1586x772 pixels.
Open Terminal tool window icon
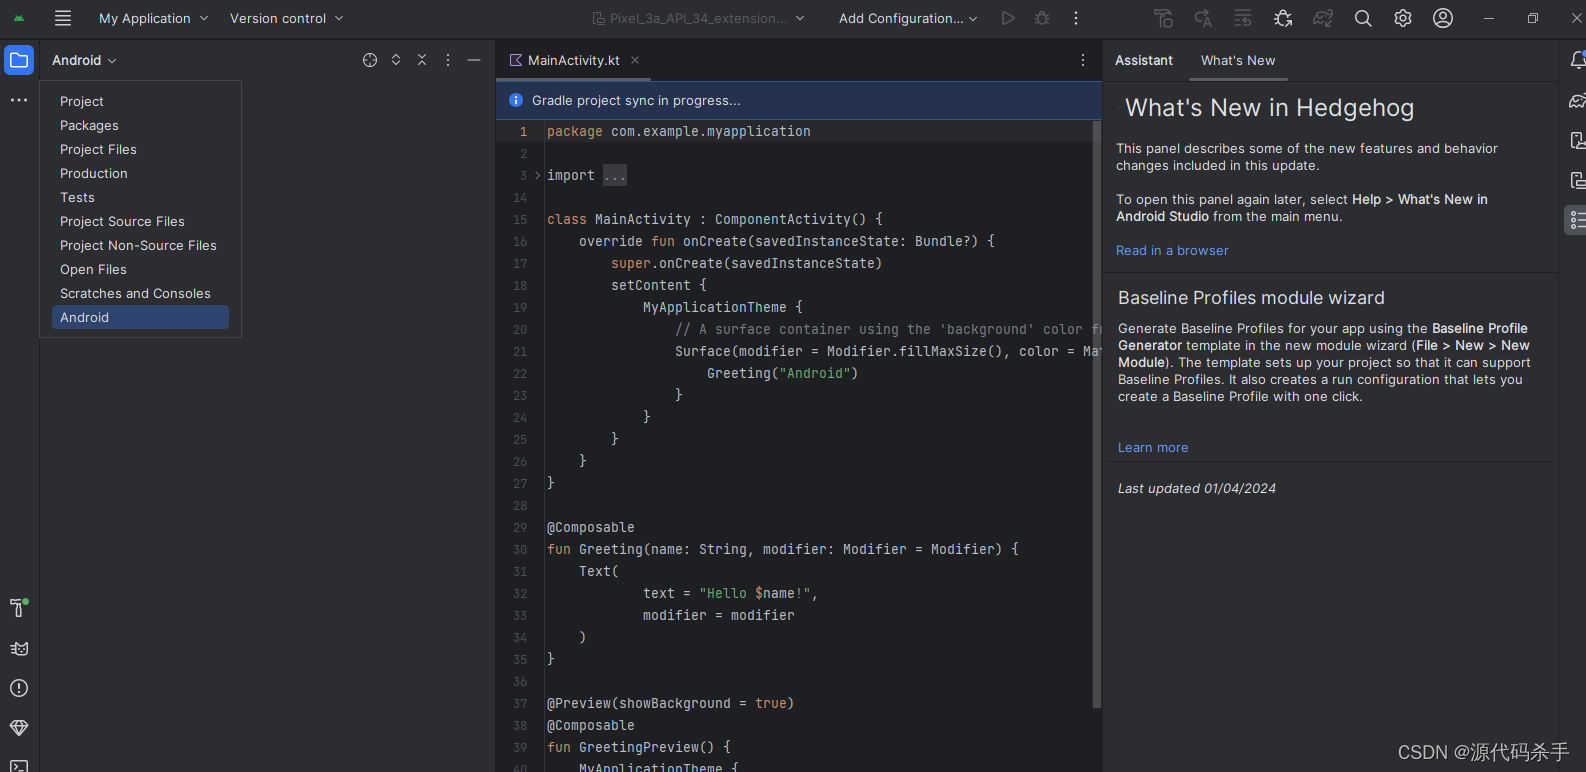click(x=19, y=765)
